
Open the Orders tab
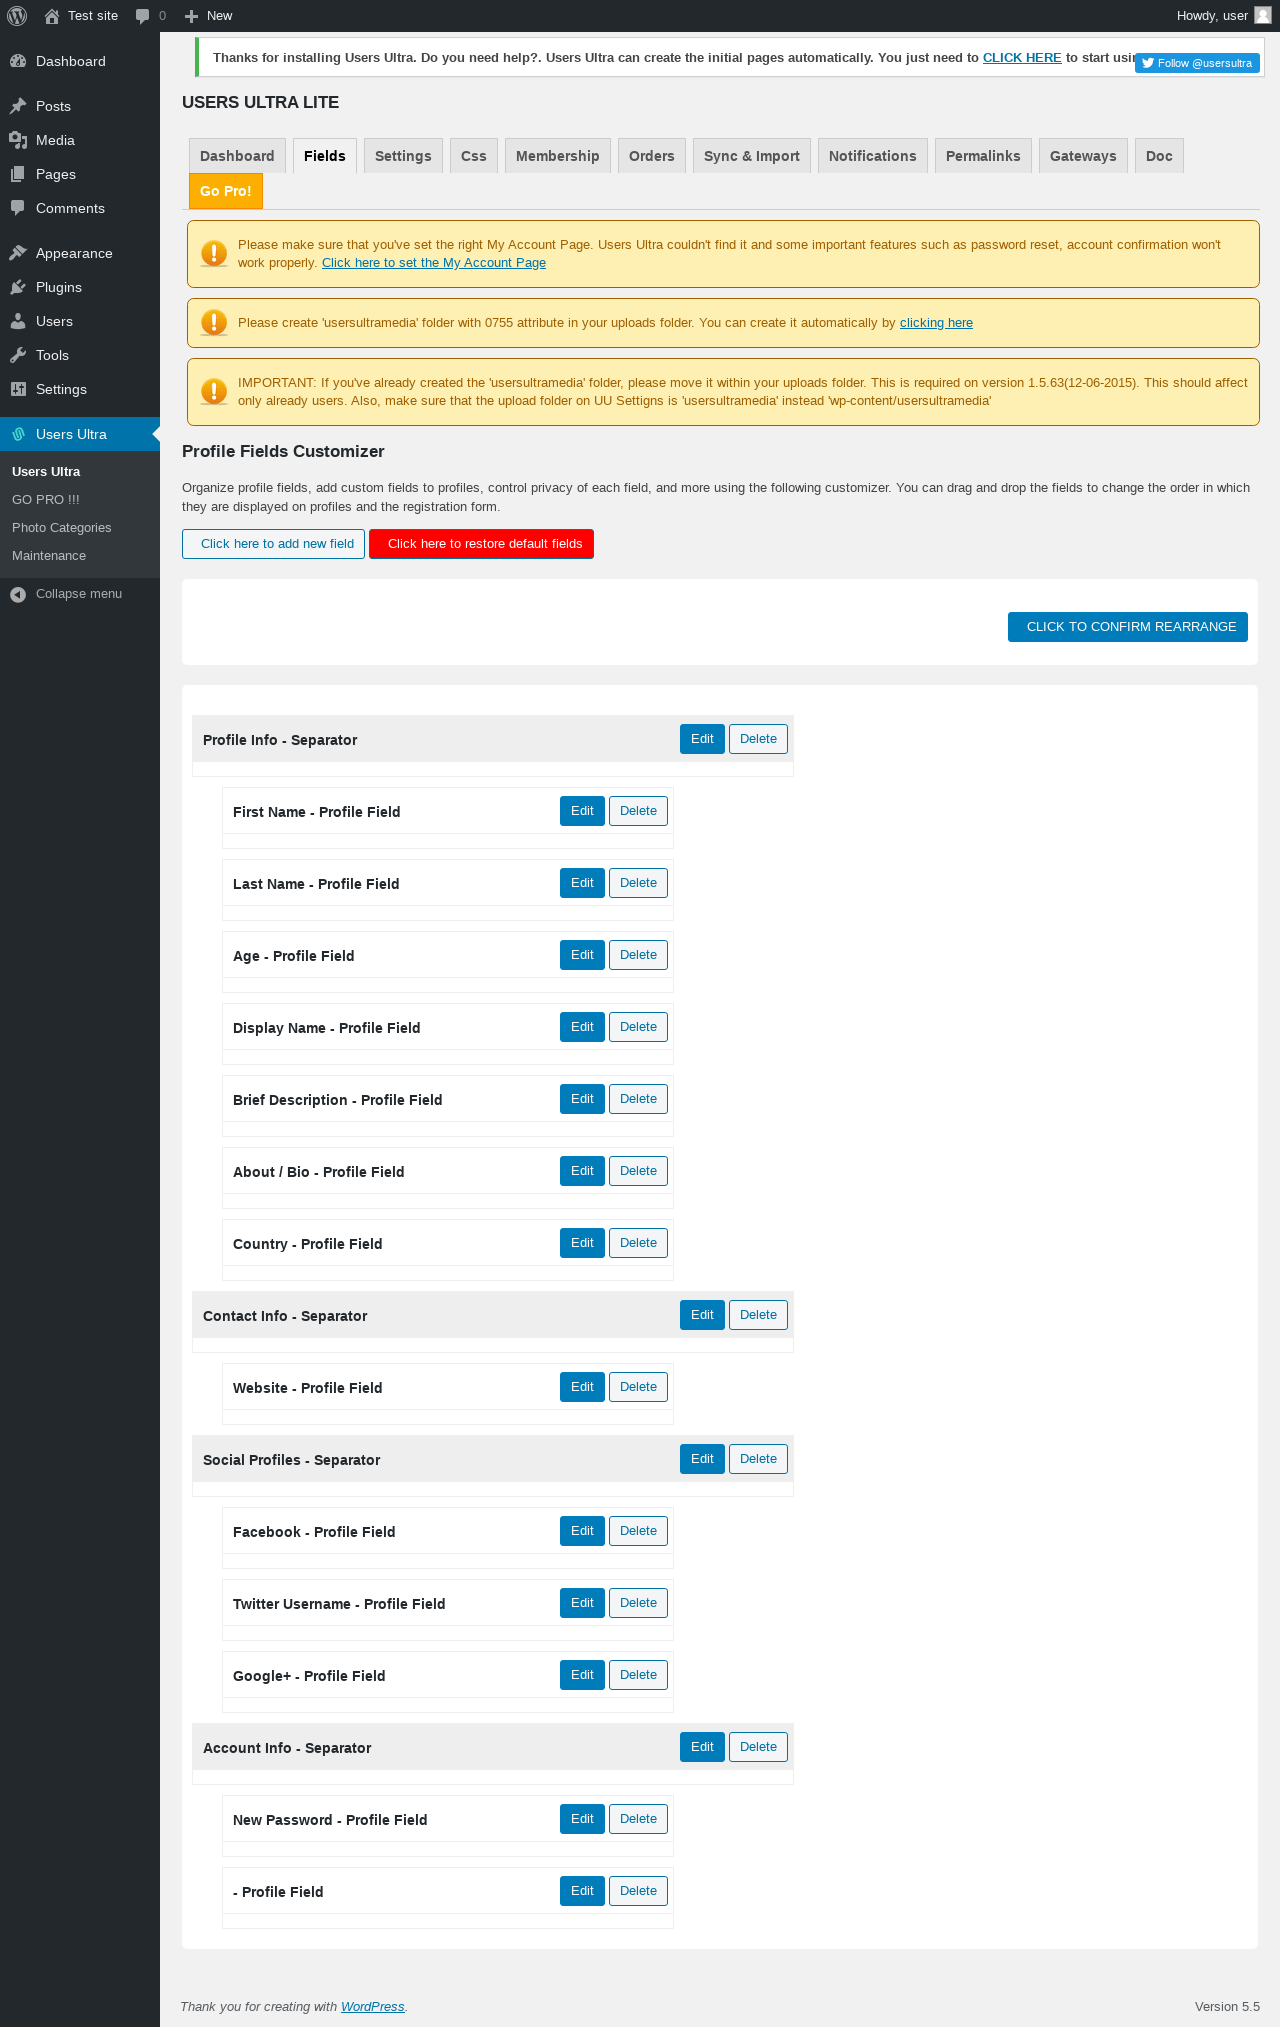pos(652,156)
